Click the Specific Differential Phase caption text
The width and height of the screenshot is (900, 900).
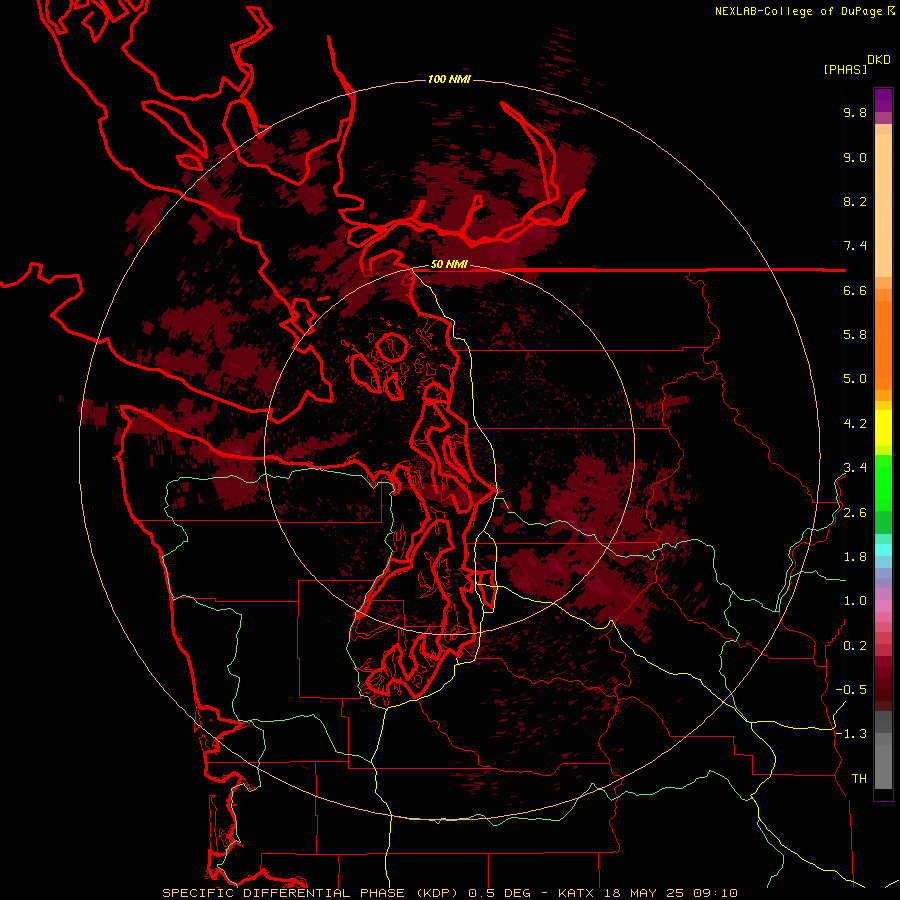[449, 893]
